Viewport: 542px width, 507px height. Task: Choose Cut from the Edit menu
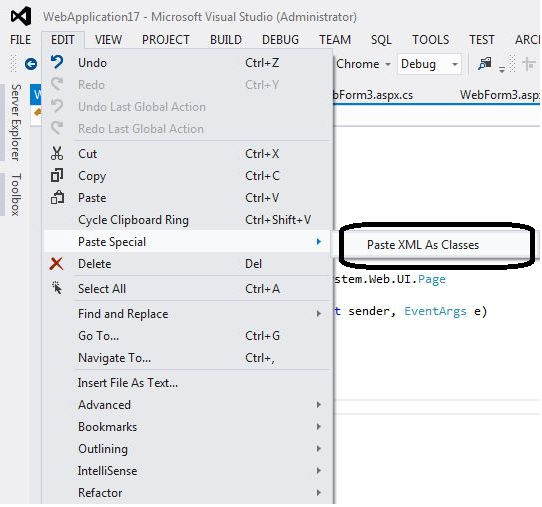(187, 154)
